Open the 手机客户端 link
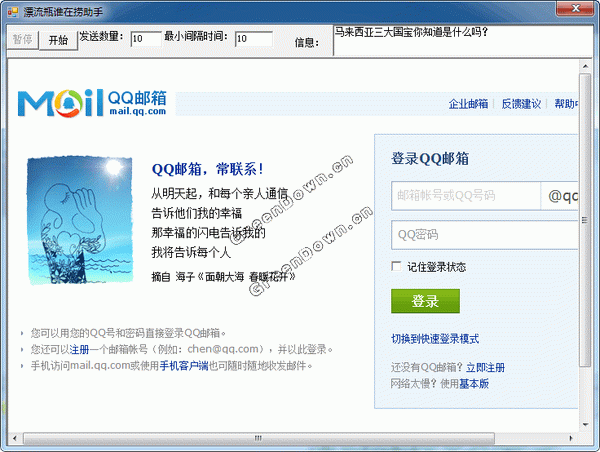Viewport: 600px width, 452px height. pos(184,366)
